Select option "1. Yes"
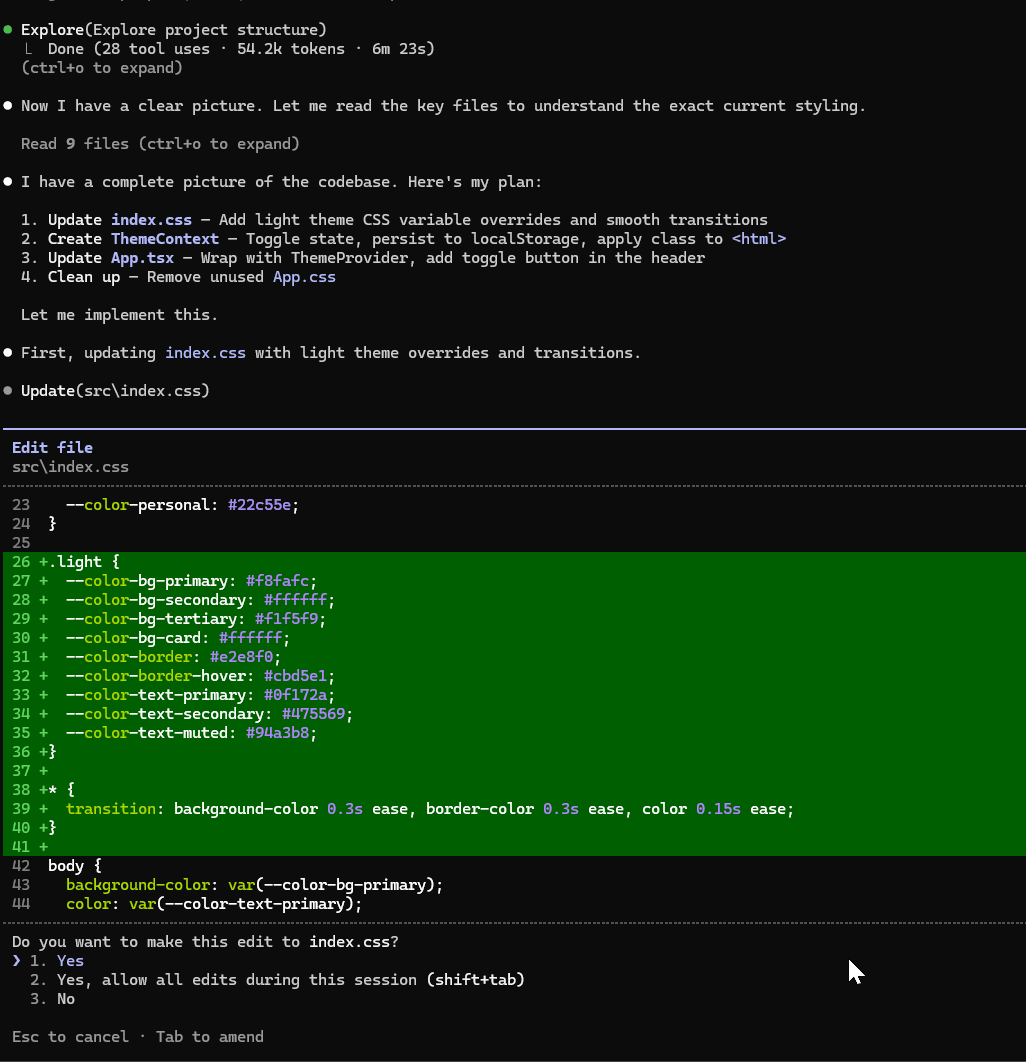This screenshot has width=1026, height=1062. coord(70,961)
